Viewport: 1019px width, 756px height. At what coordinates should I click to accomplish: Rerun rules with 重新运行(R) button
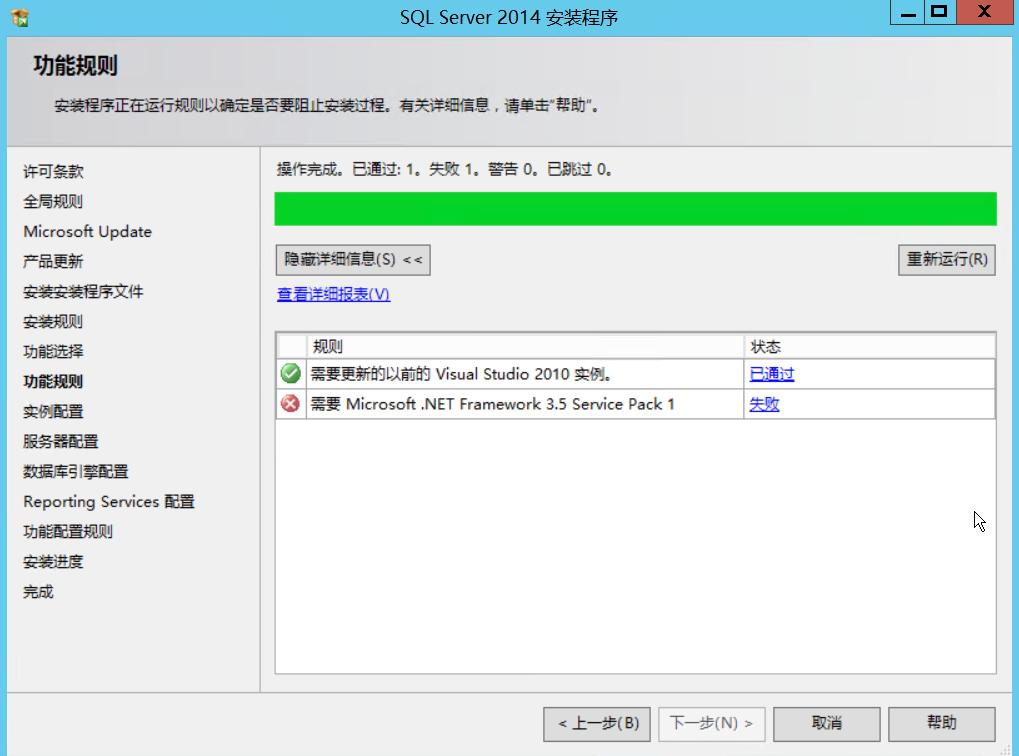point(945,259)
